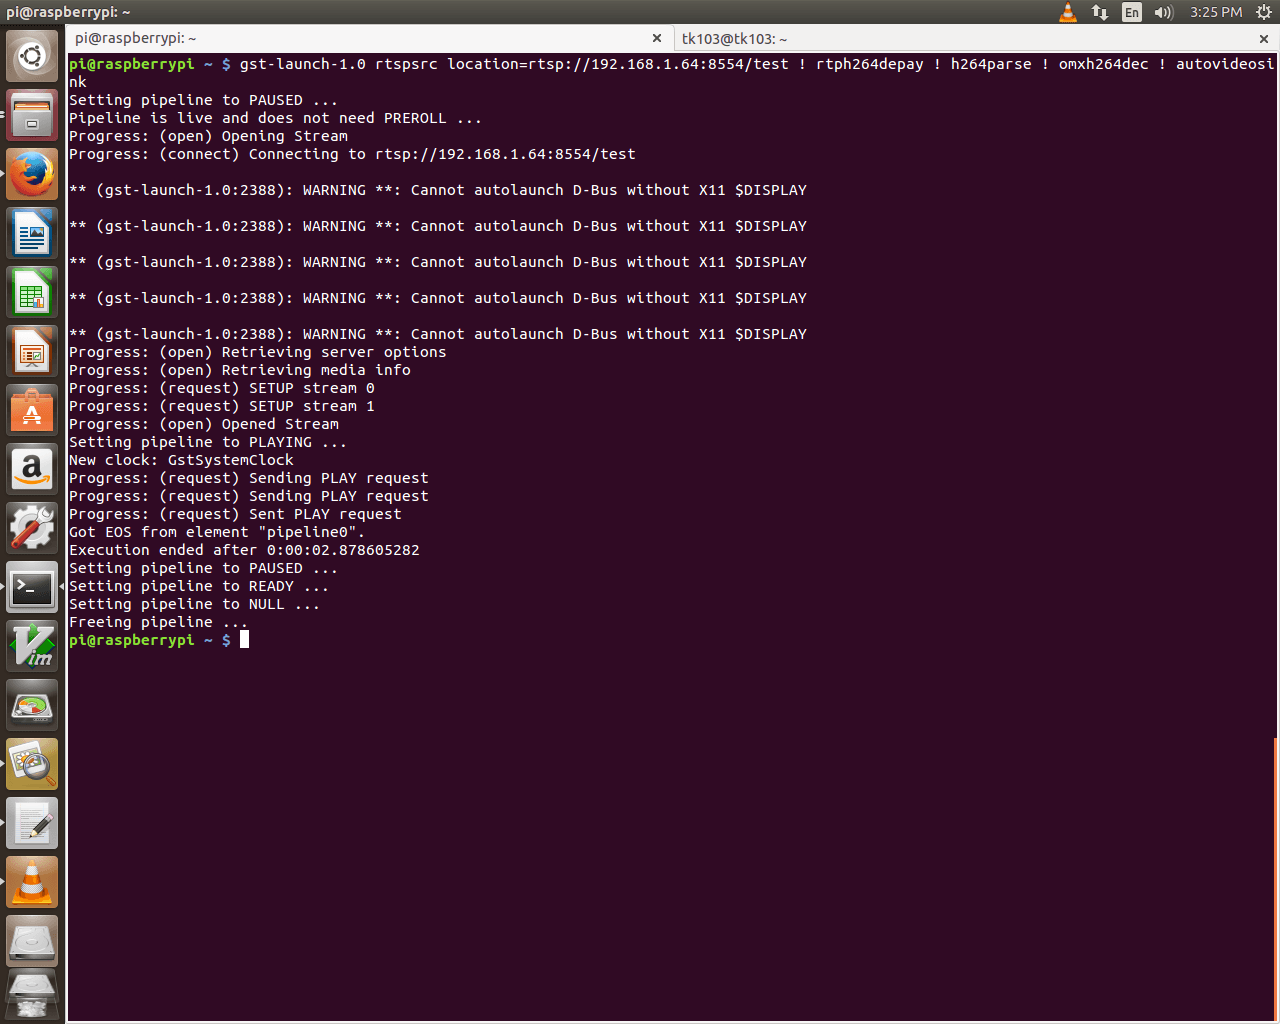Open Ubuntu Software Center
The height and width of the screenshot is (1024, 1280).
point(32,410)
